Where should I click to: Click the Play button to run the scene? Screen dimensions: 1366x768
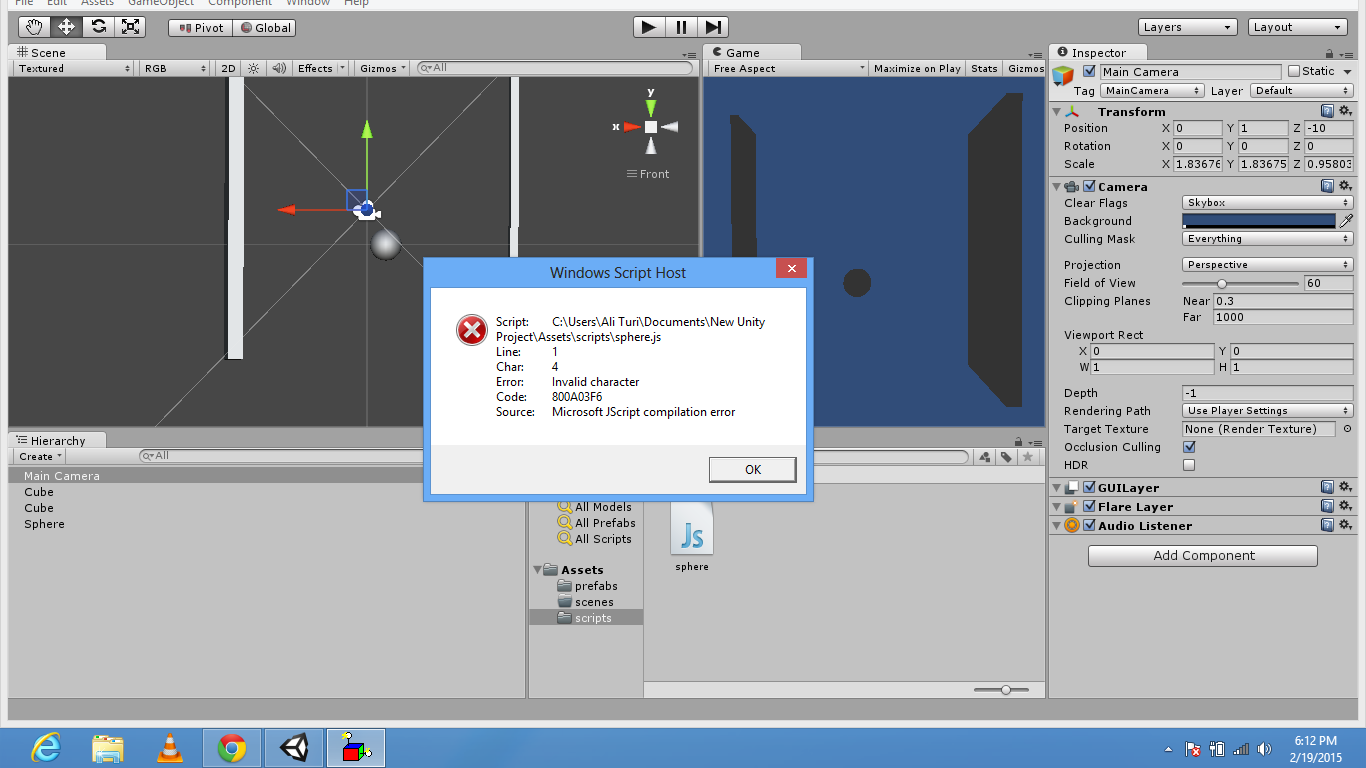(647, 26)
